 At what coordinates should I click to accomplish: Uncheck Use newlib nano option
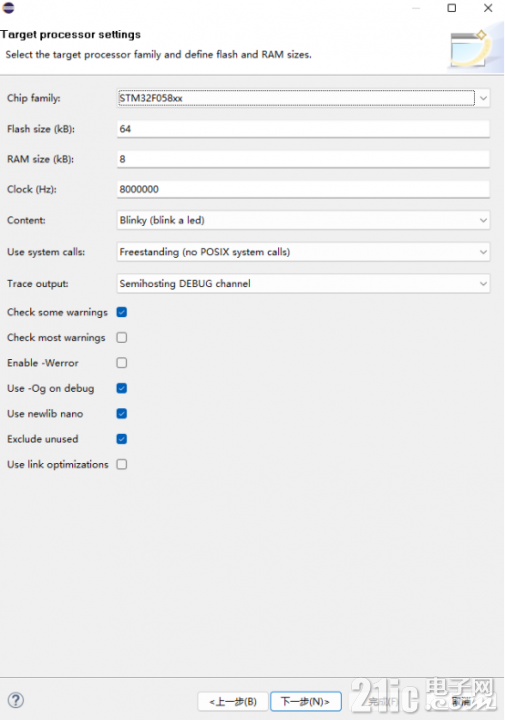(x=122, y=414)
